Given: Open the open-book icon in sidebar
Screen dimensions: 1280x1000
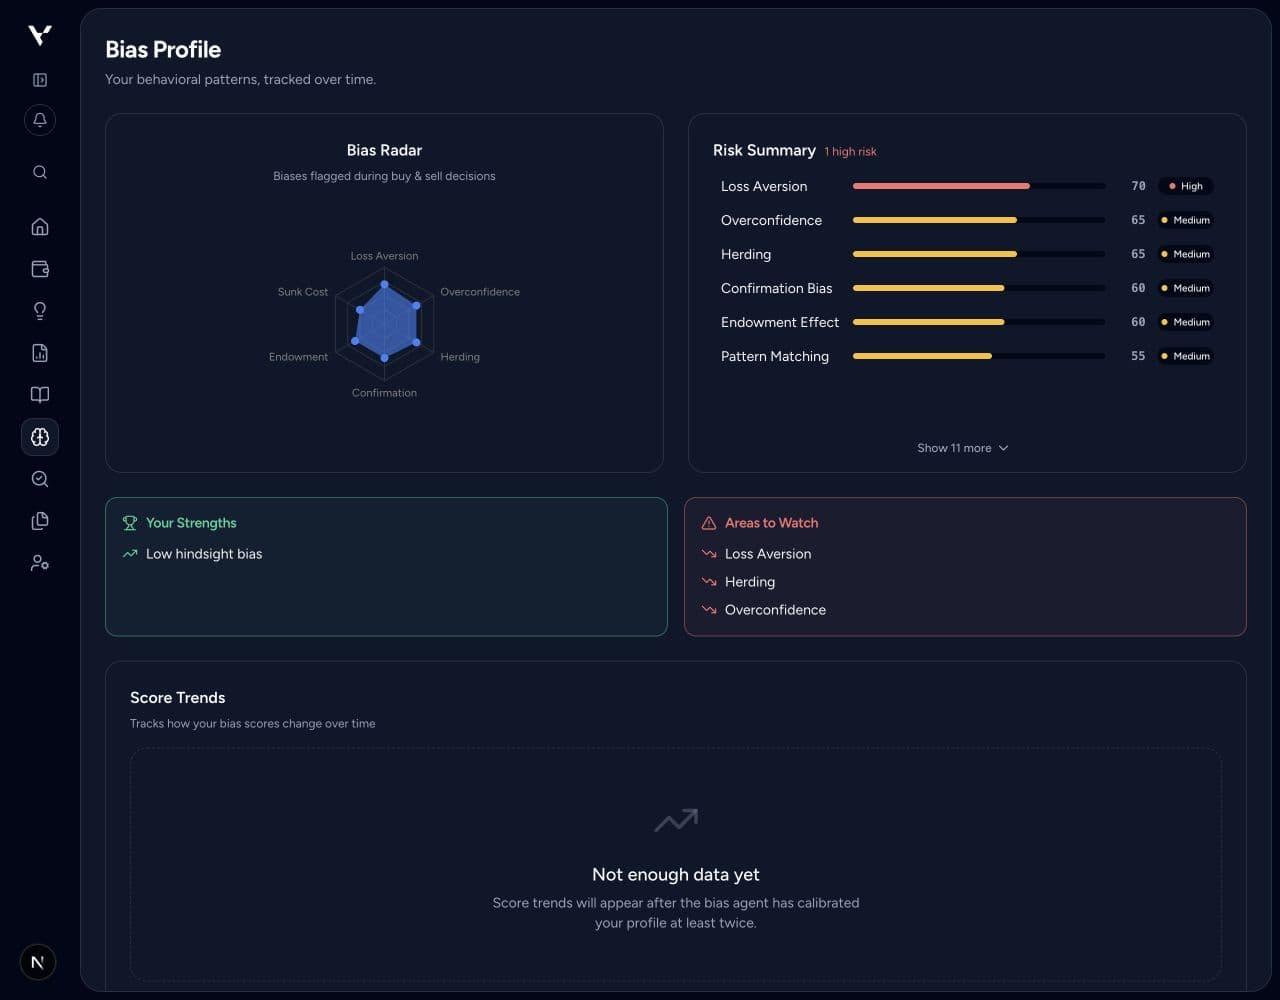Looking at the screenshot, I should point(40,395).
